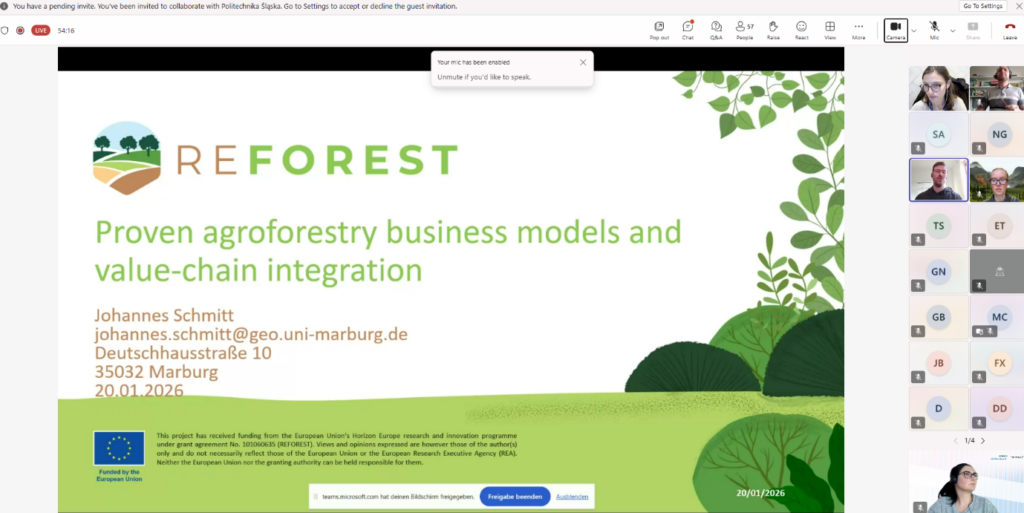Click the recording indicator icon
Viewport: 1024px width, 513px height.
point(20,30)
